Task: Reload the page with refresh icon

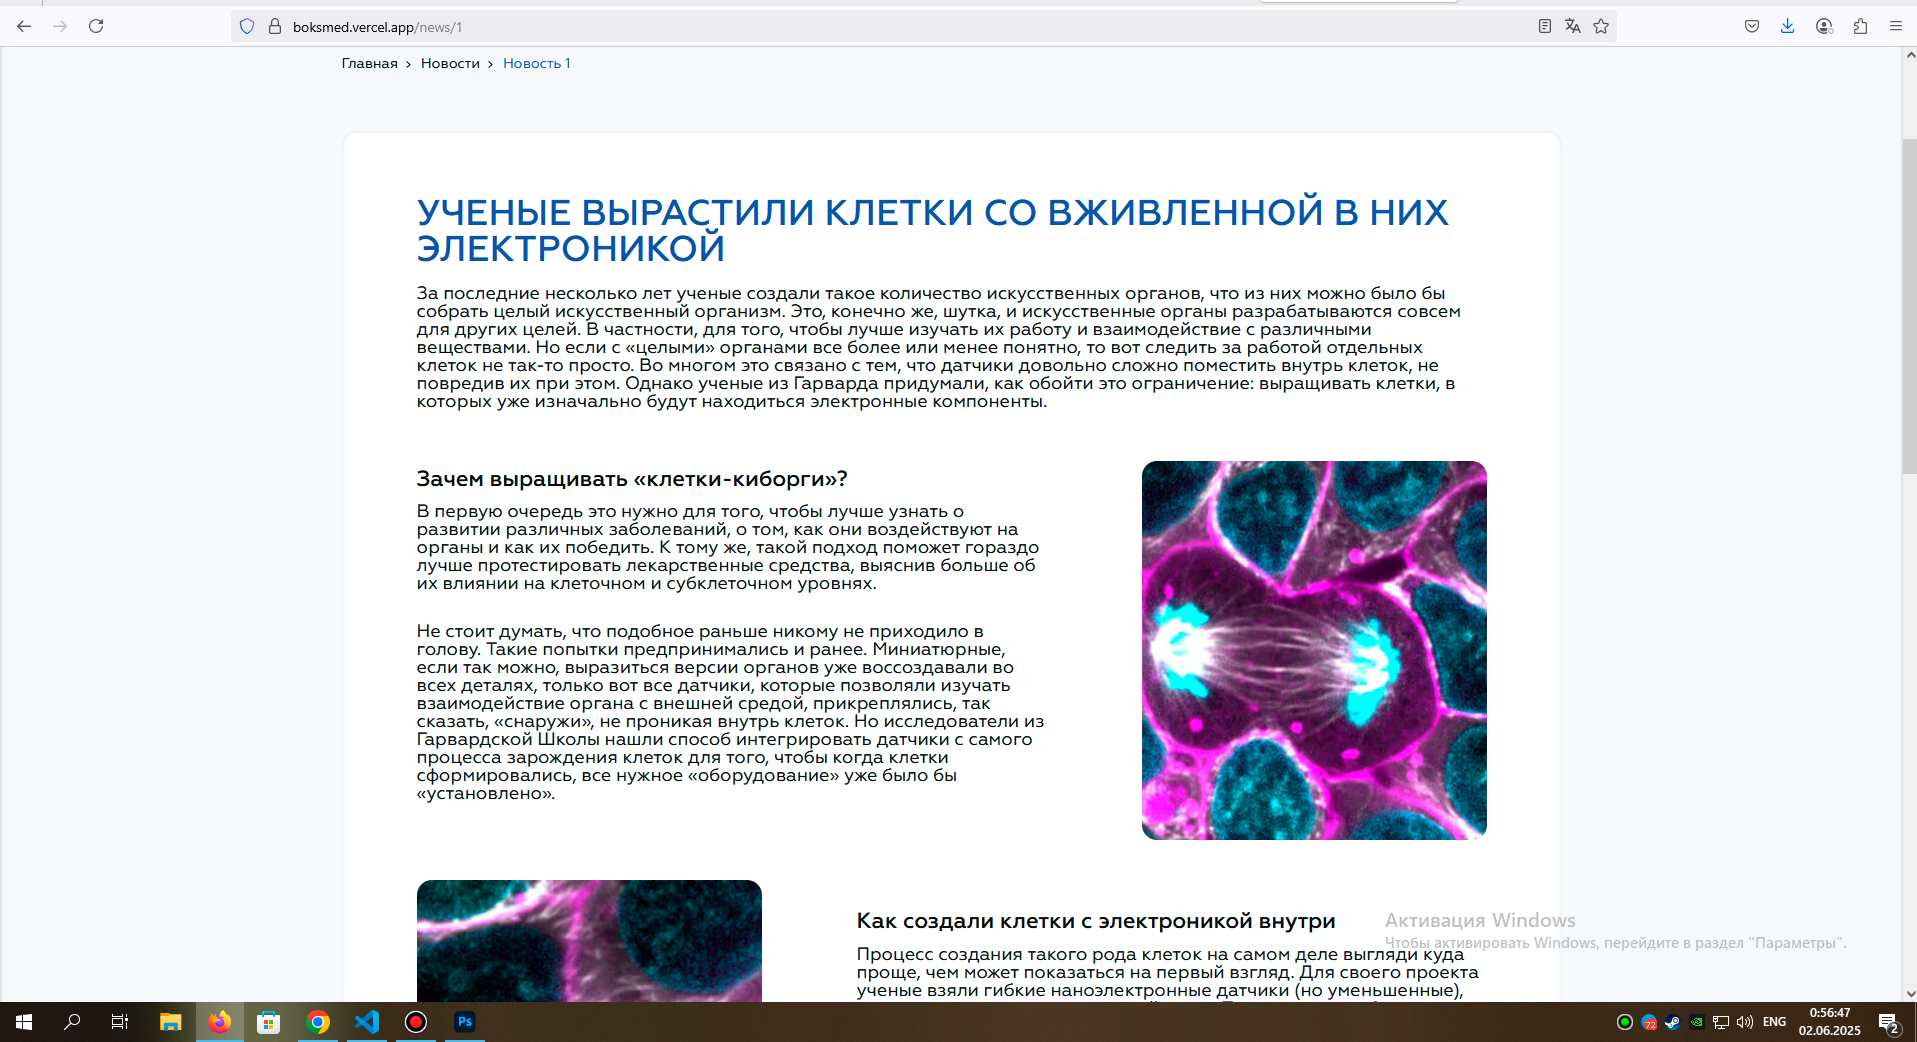Action: pos(96,26)
